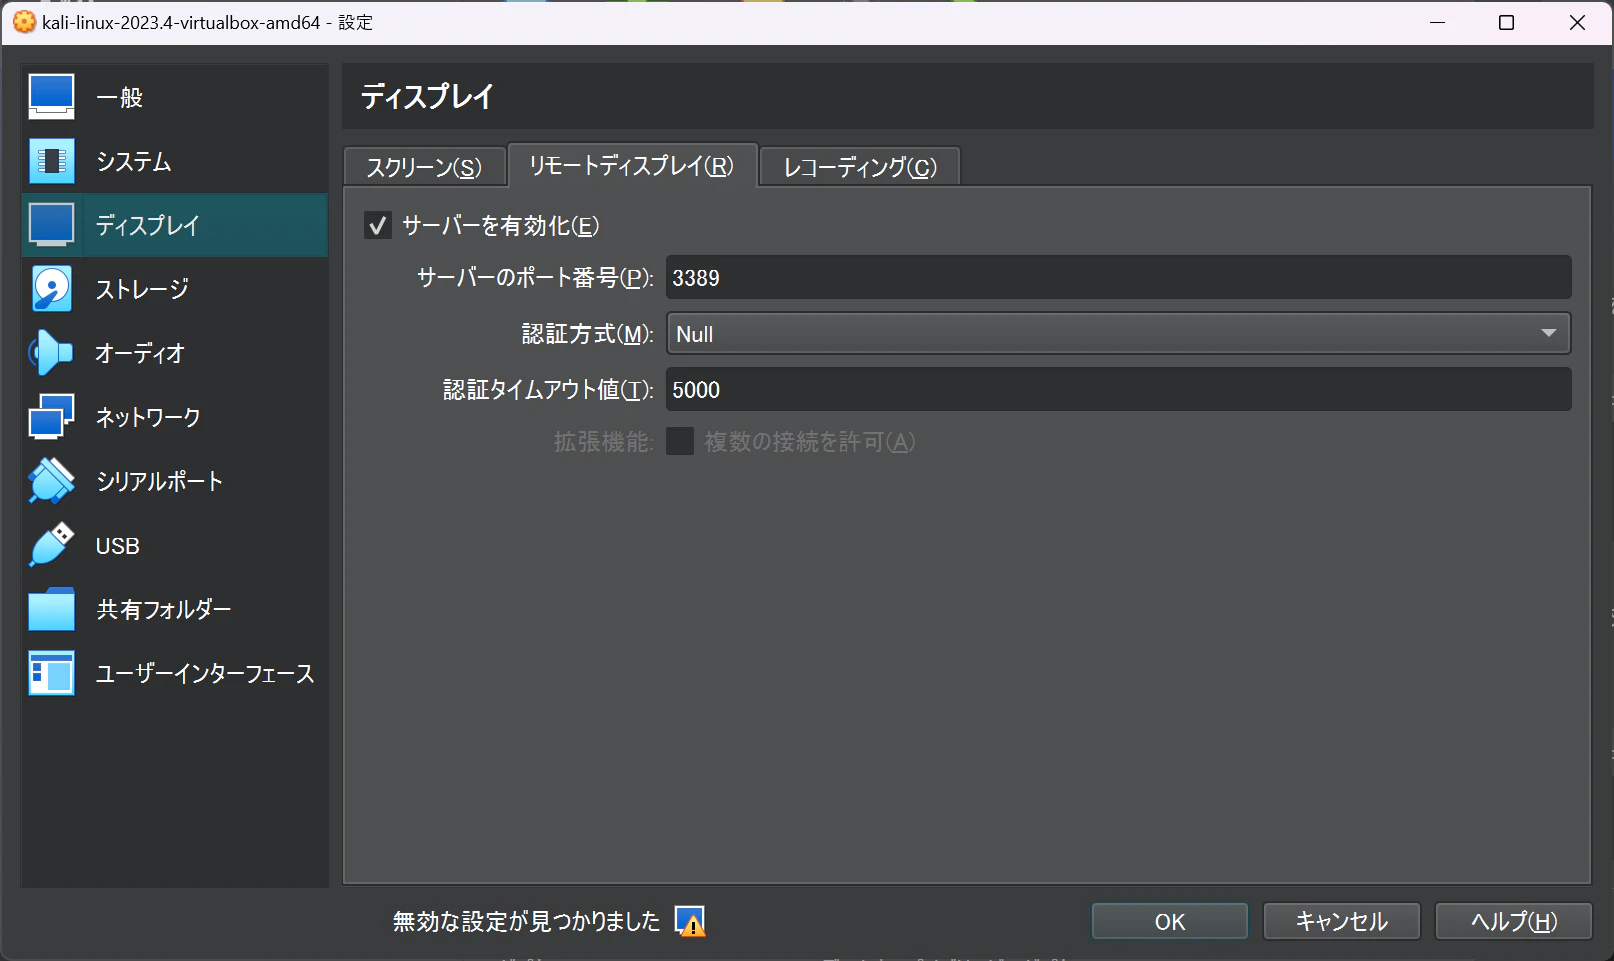Image resolution: width=1614 pixels, height=961 pixels.
Task: Select the USB plug icon
Action: [51, 545]
